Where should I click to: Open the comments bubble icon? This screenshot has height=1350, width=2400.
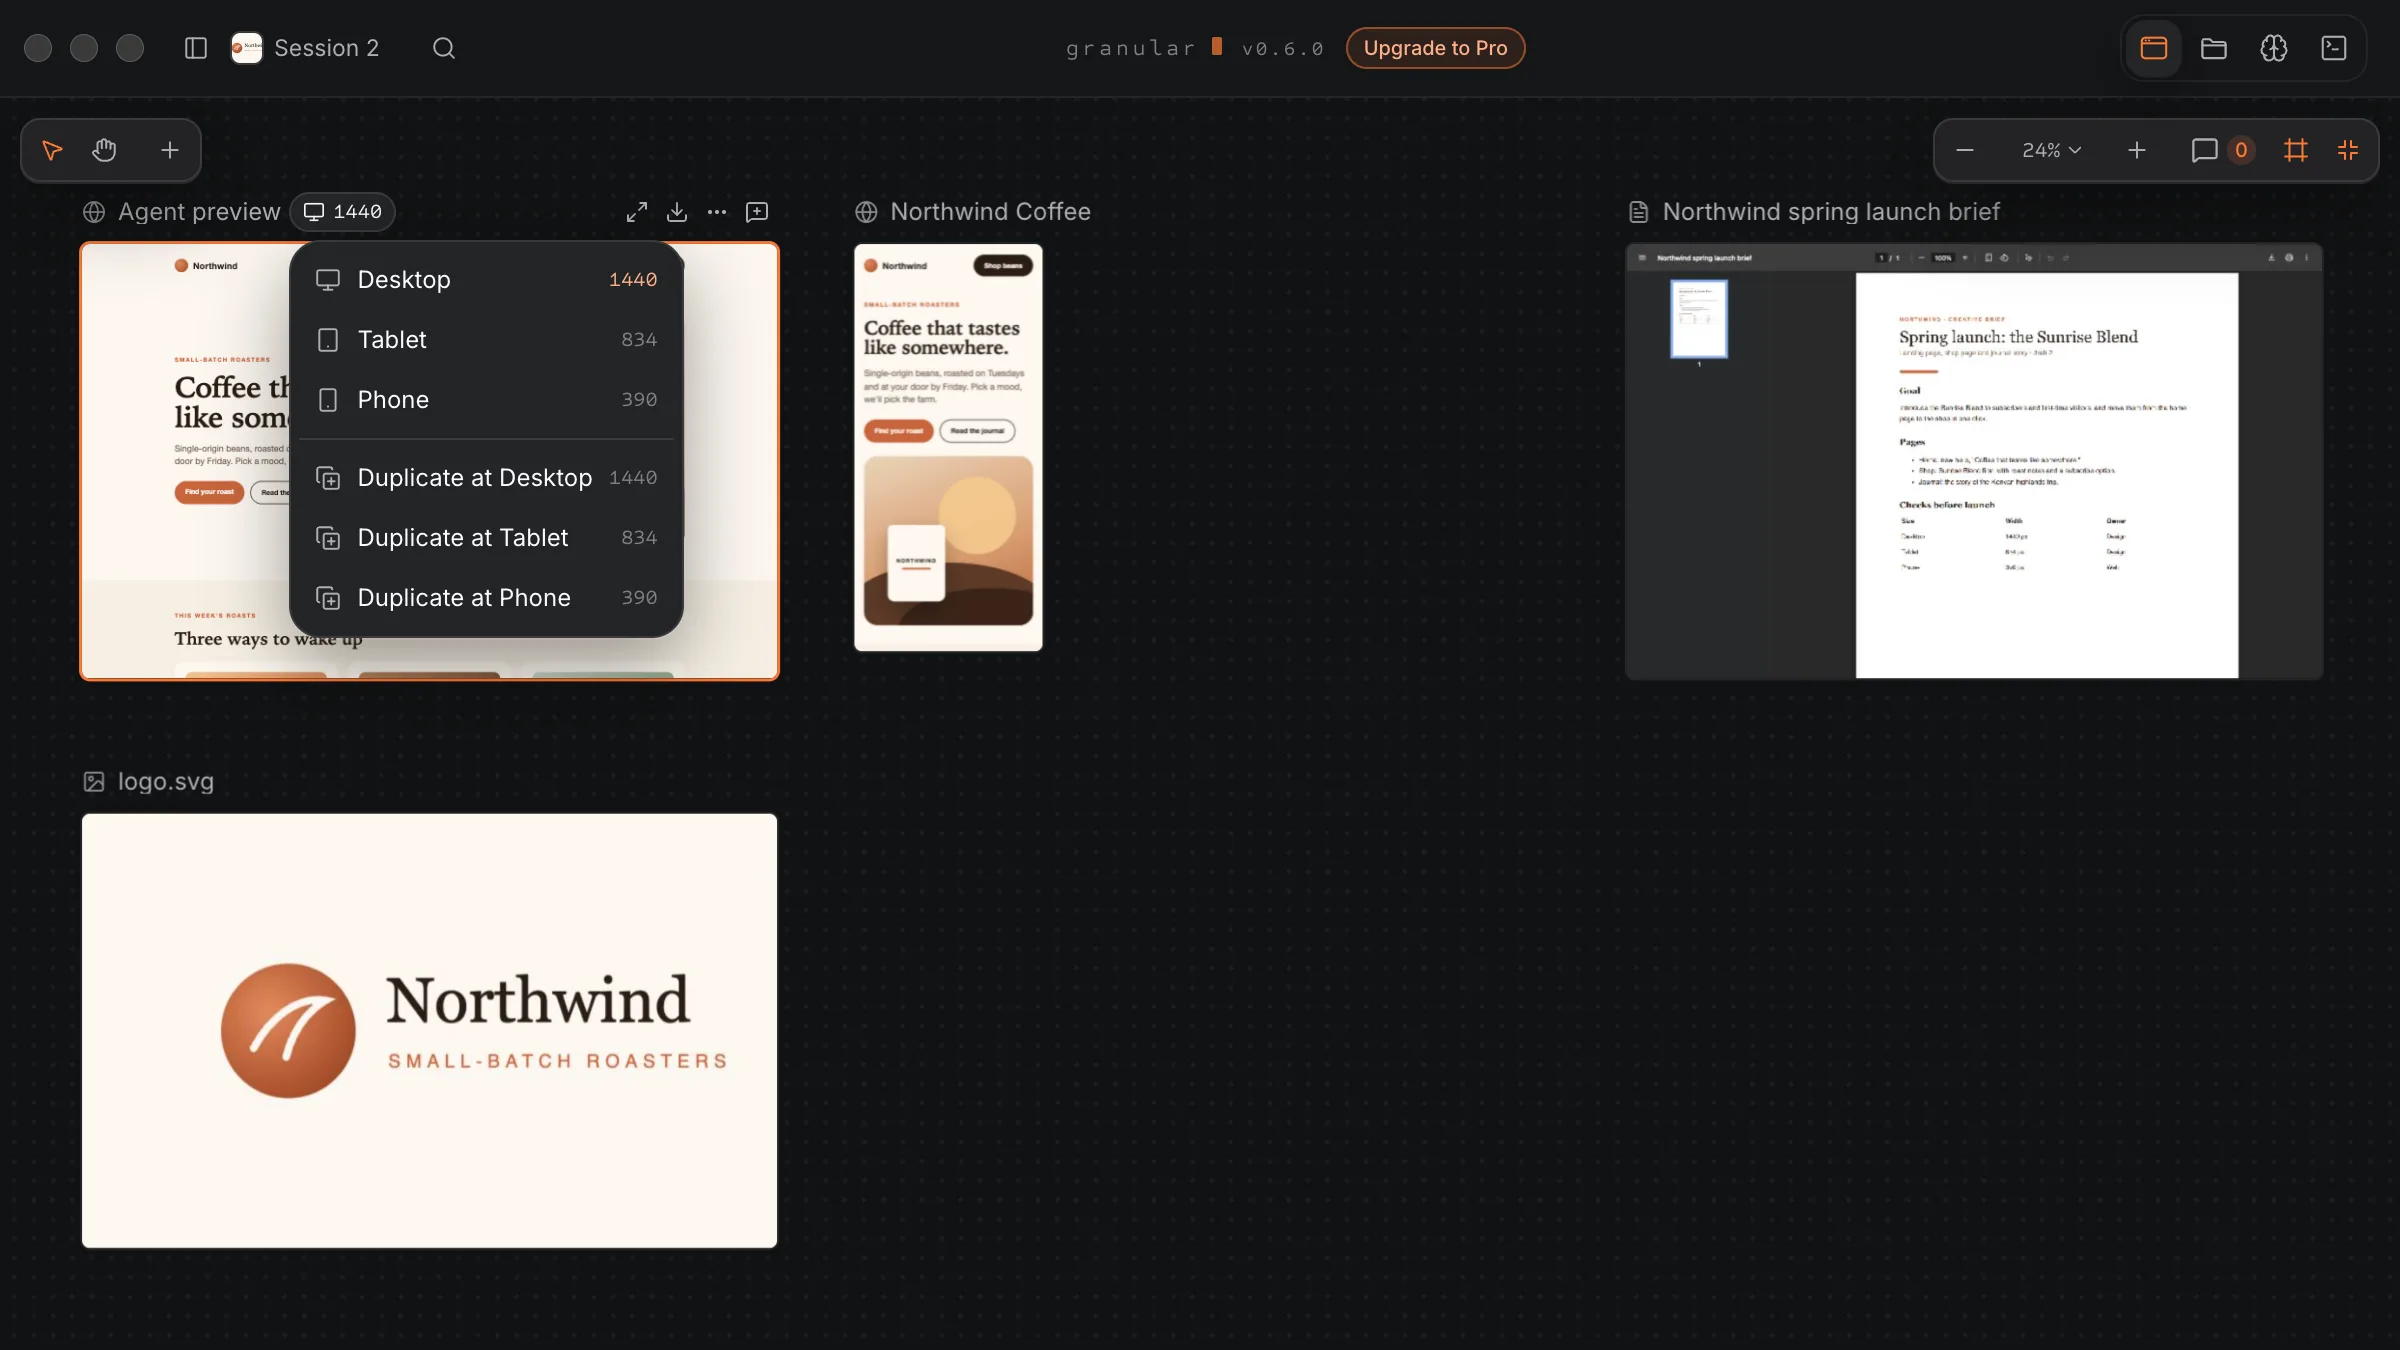(2205, 150)
